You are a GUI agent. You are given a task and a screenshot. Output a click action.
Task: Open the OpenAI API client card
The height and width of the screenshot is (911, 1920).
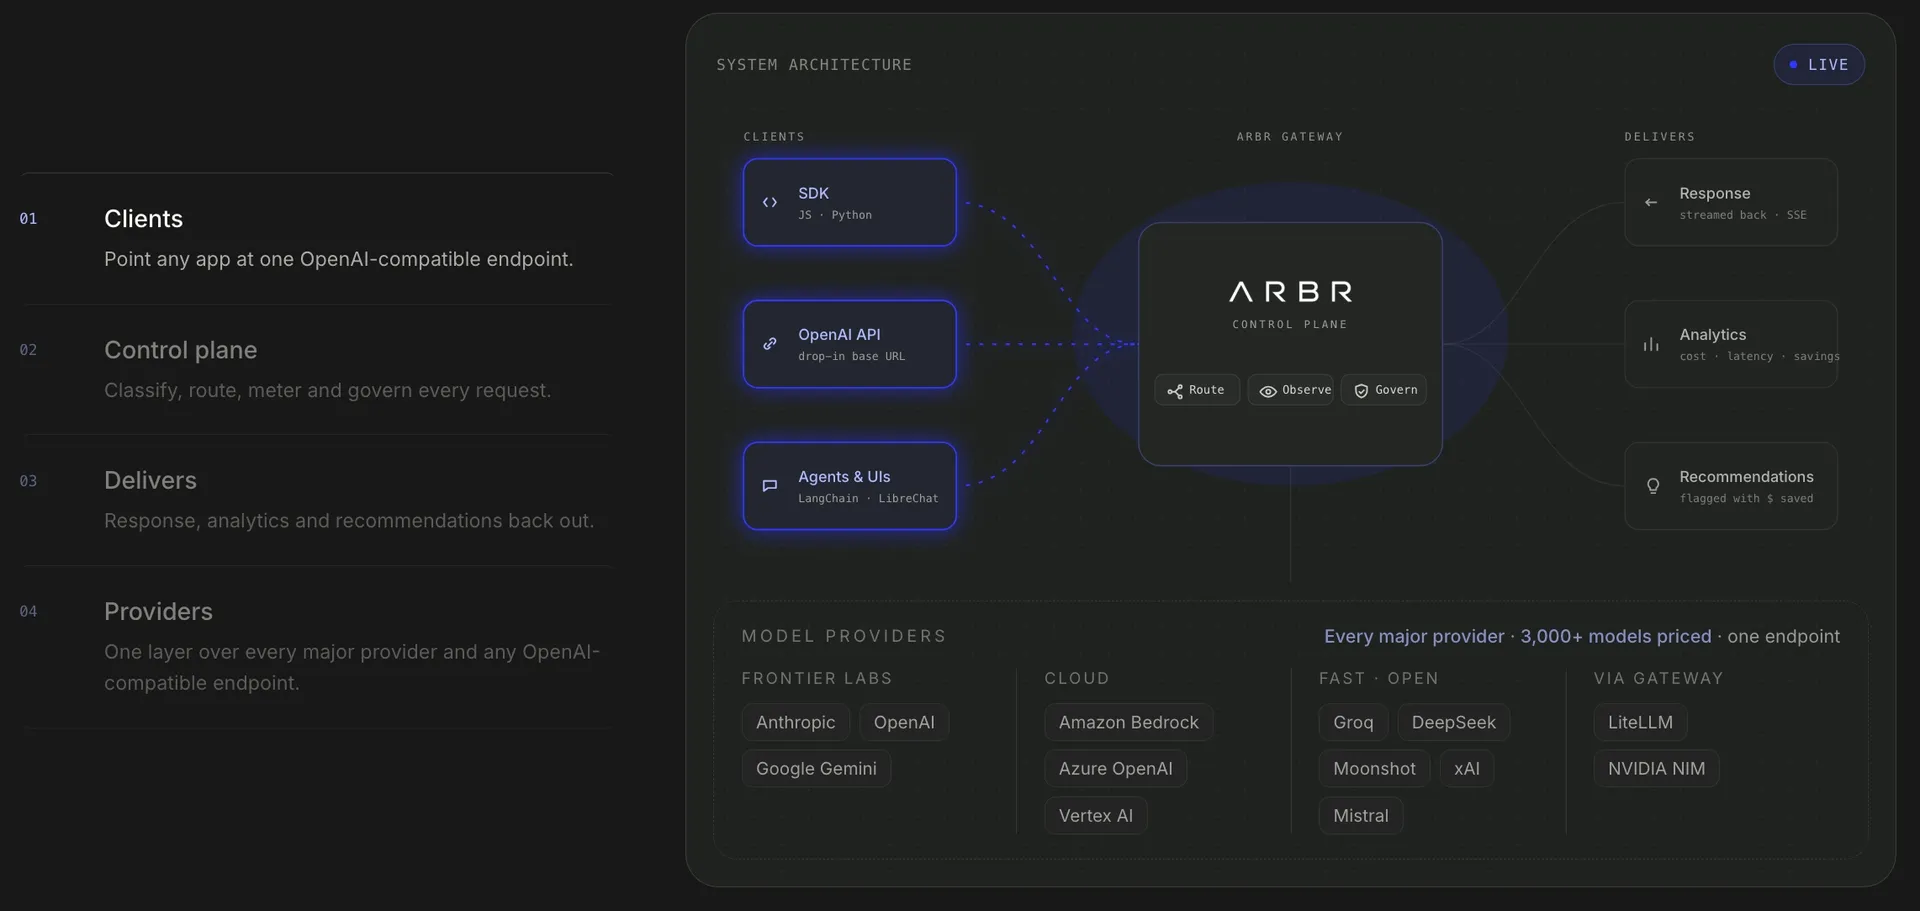tap(850, 344)
